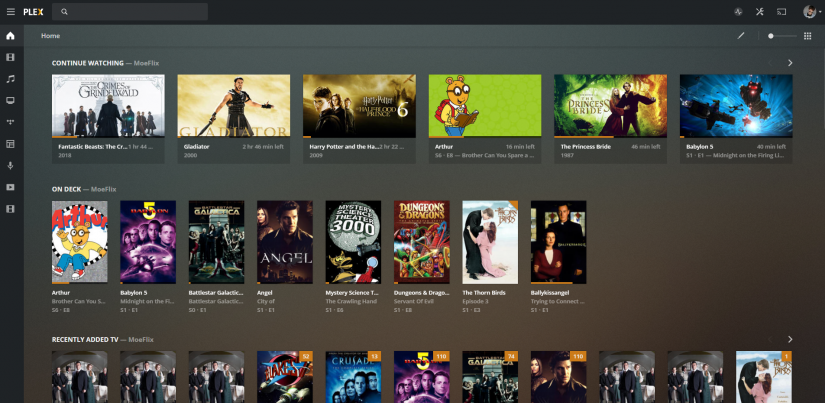
Task: Advance Recently Added TV with right arrow
Action: pyautogui.click(x=790, y=339)
